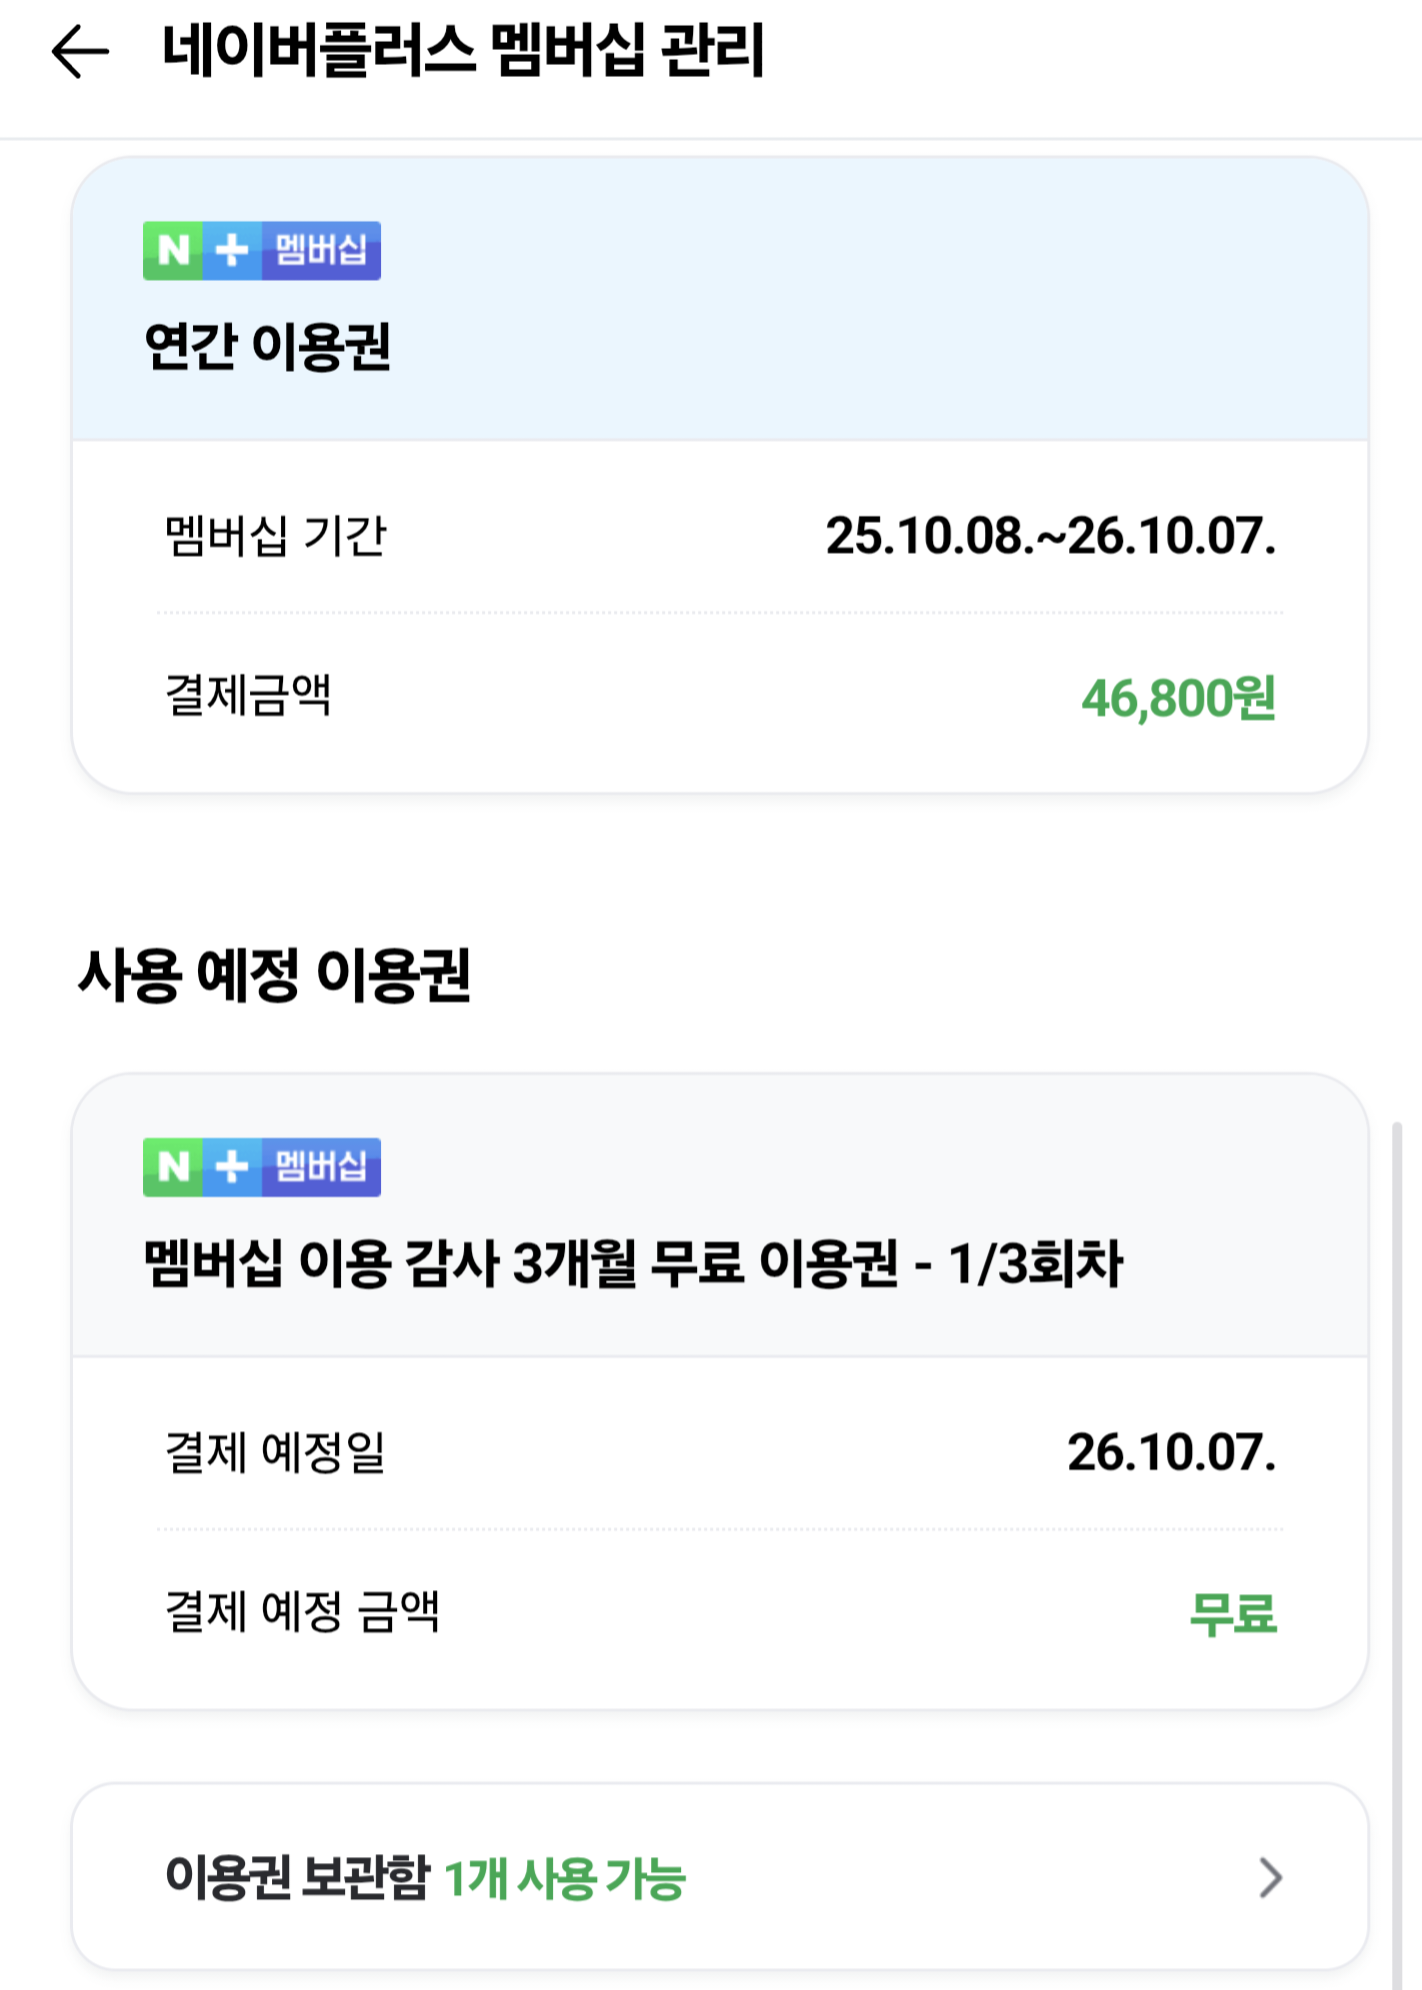The height and width of the screenshot is (1990, 1422).
Task: Select the 연간 이용권 heading
Action: coord(267,347)
